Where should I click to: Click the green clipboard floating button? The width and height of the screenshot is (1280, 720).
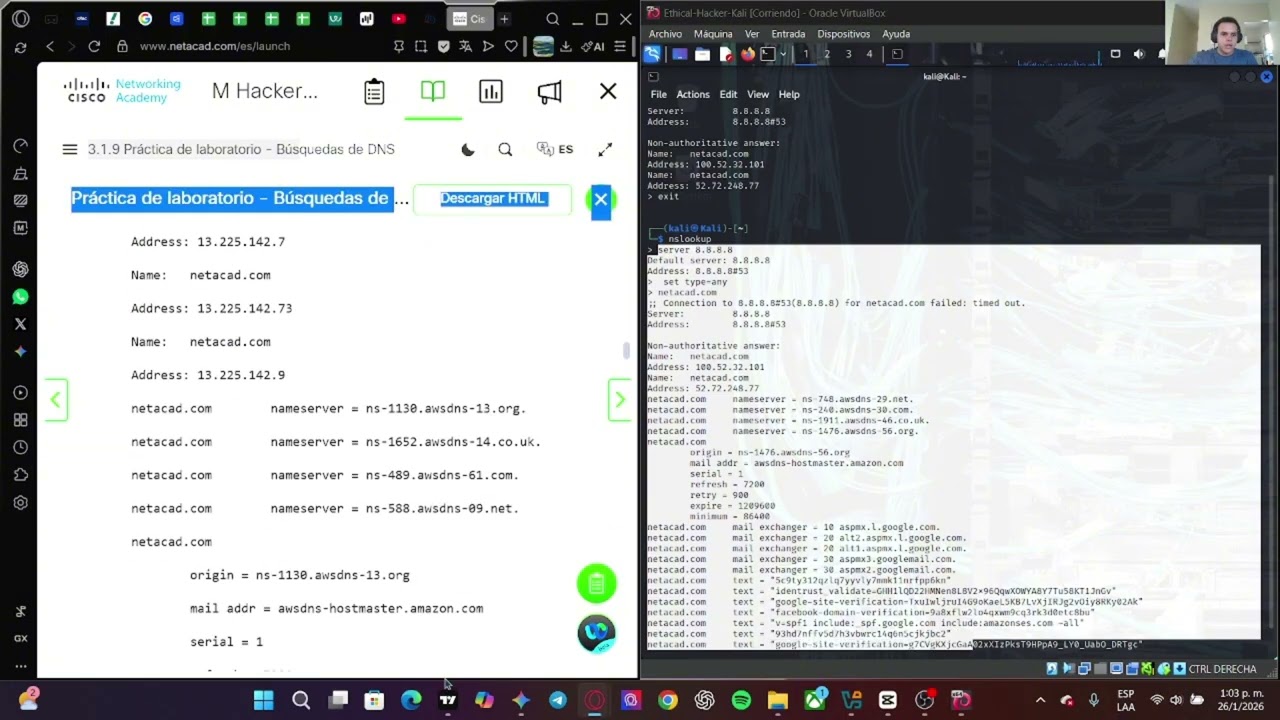[597, 584]
